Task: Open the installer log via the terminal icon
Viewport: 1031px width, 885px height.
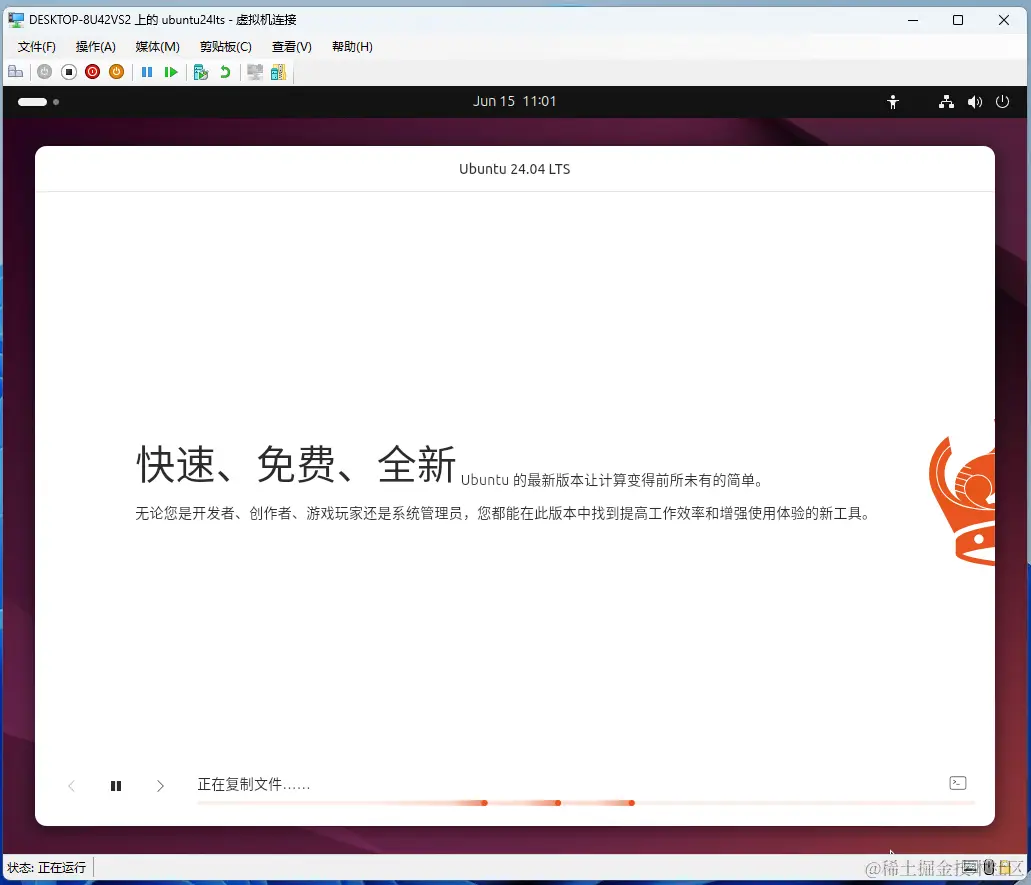Action: [957, 783]
